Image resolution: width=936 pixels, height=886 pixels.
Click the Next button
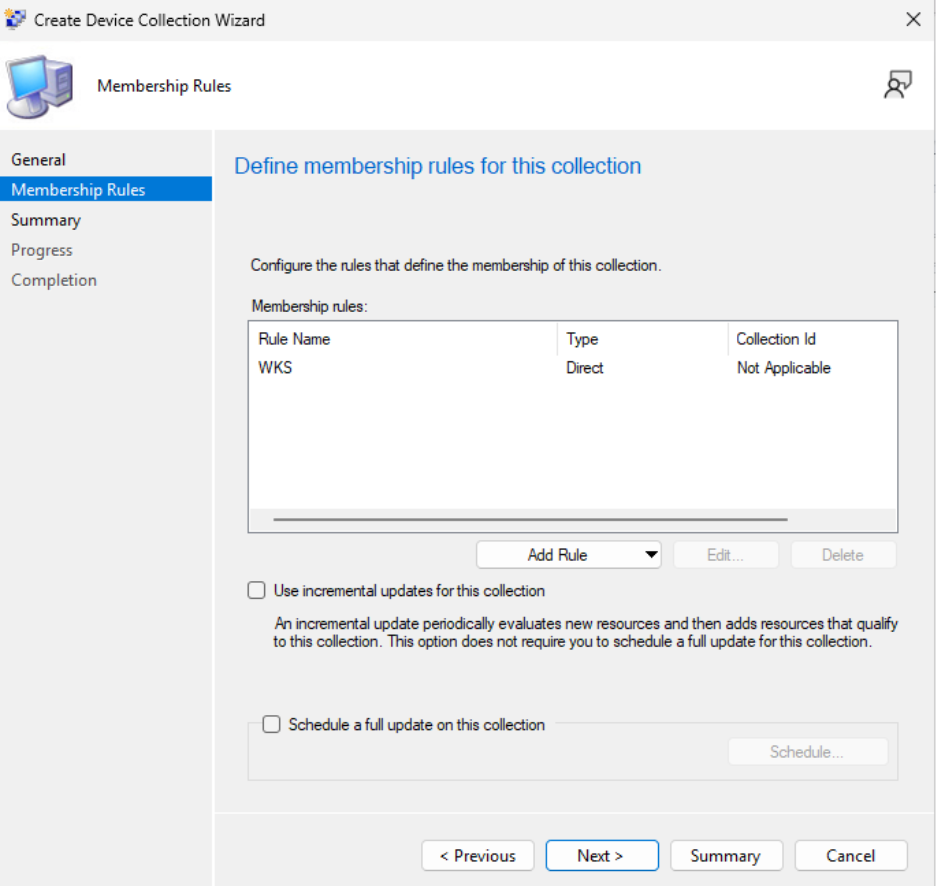point(602,855)
